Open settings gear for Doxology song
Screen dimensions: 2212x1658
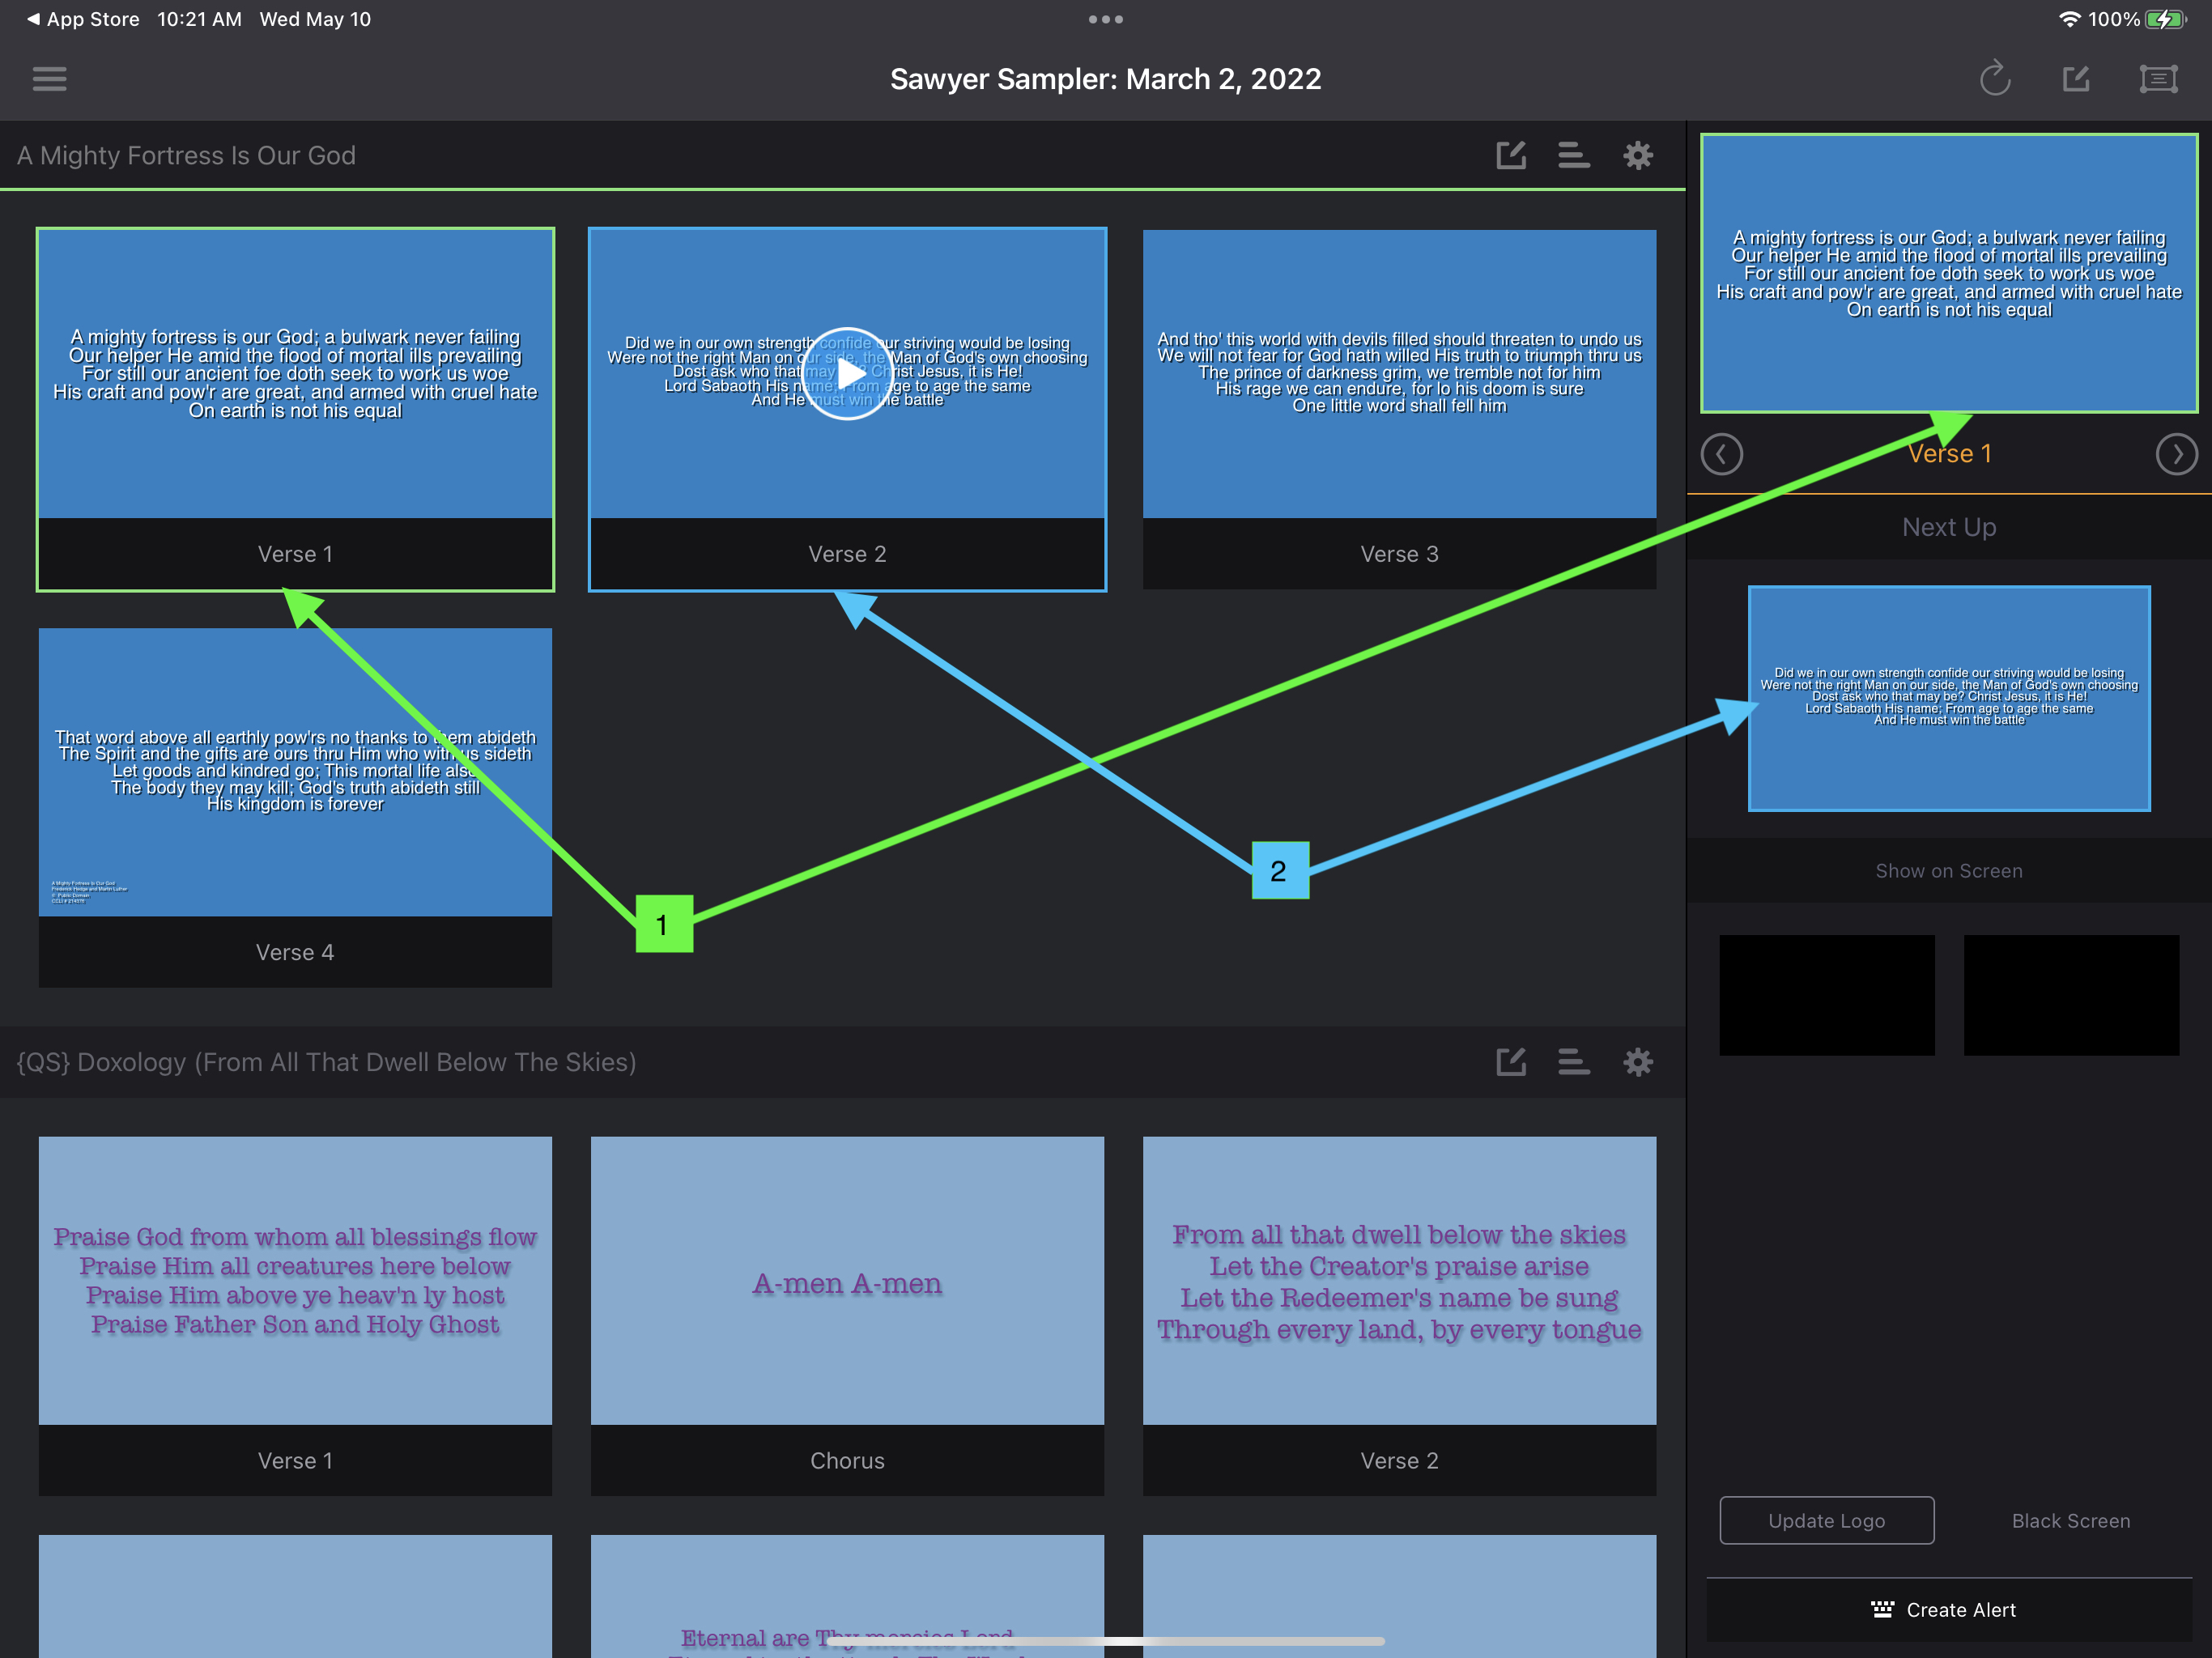click(x=1637, y=1062)
